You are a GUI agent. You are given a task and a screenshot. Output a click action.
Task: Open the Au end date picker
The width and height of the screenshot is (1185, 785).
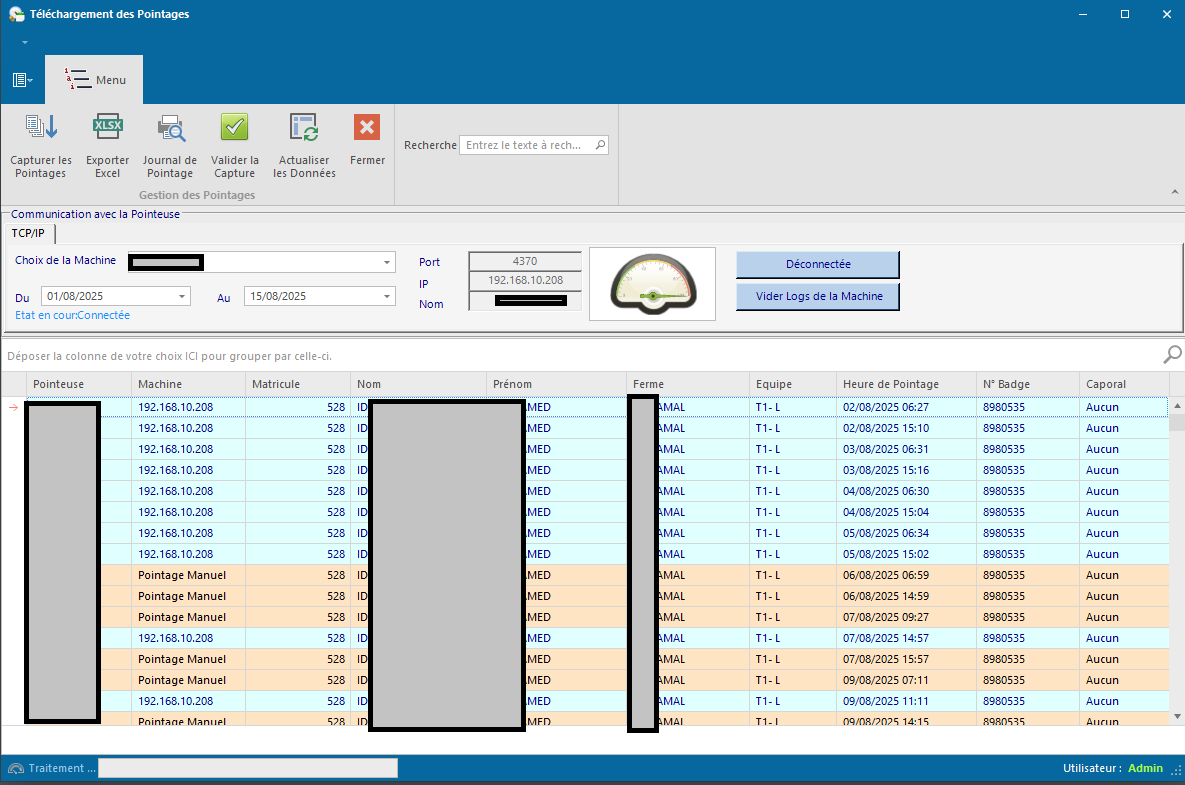387,297
